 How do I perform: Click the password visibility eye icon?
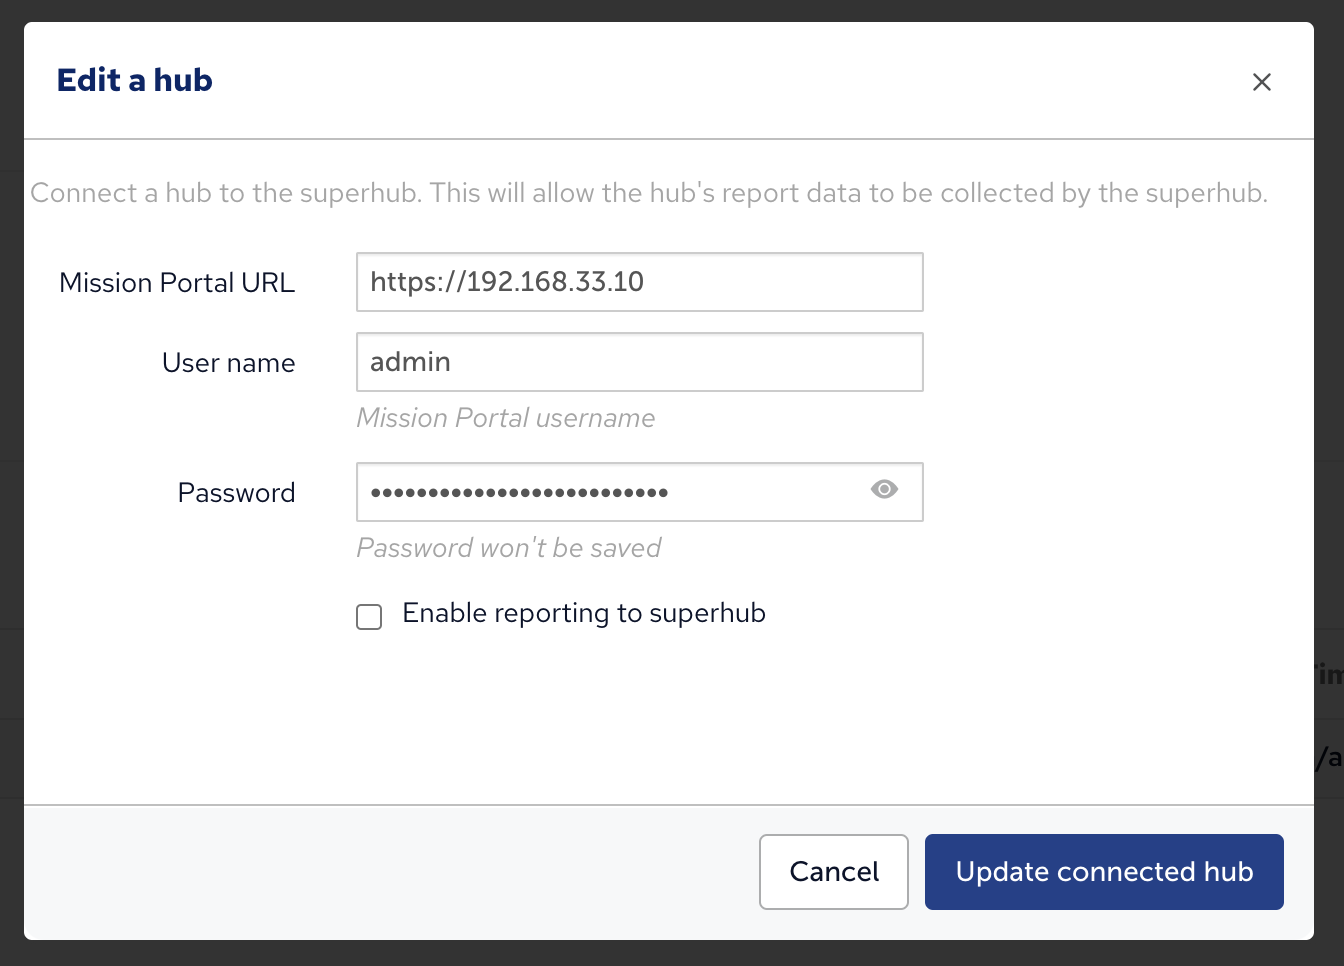[x=884, y=490]
